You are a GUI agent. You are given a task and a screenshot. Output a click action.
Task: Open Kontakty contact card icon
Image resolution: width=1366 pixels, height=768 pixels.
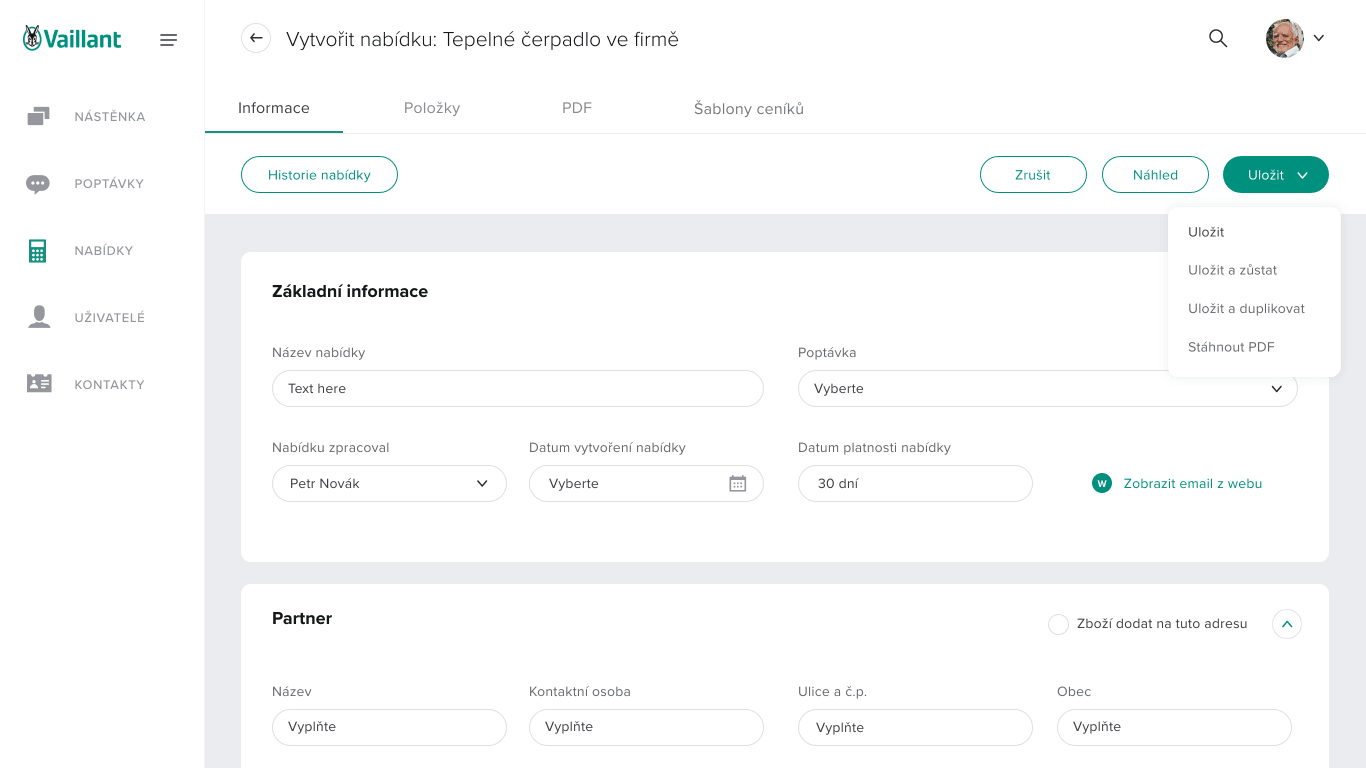tap(39, 384)
